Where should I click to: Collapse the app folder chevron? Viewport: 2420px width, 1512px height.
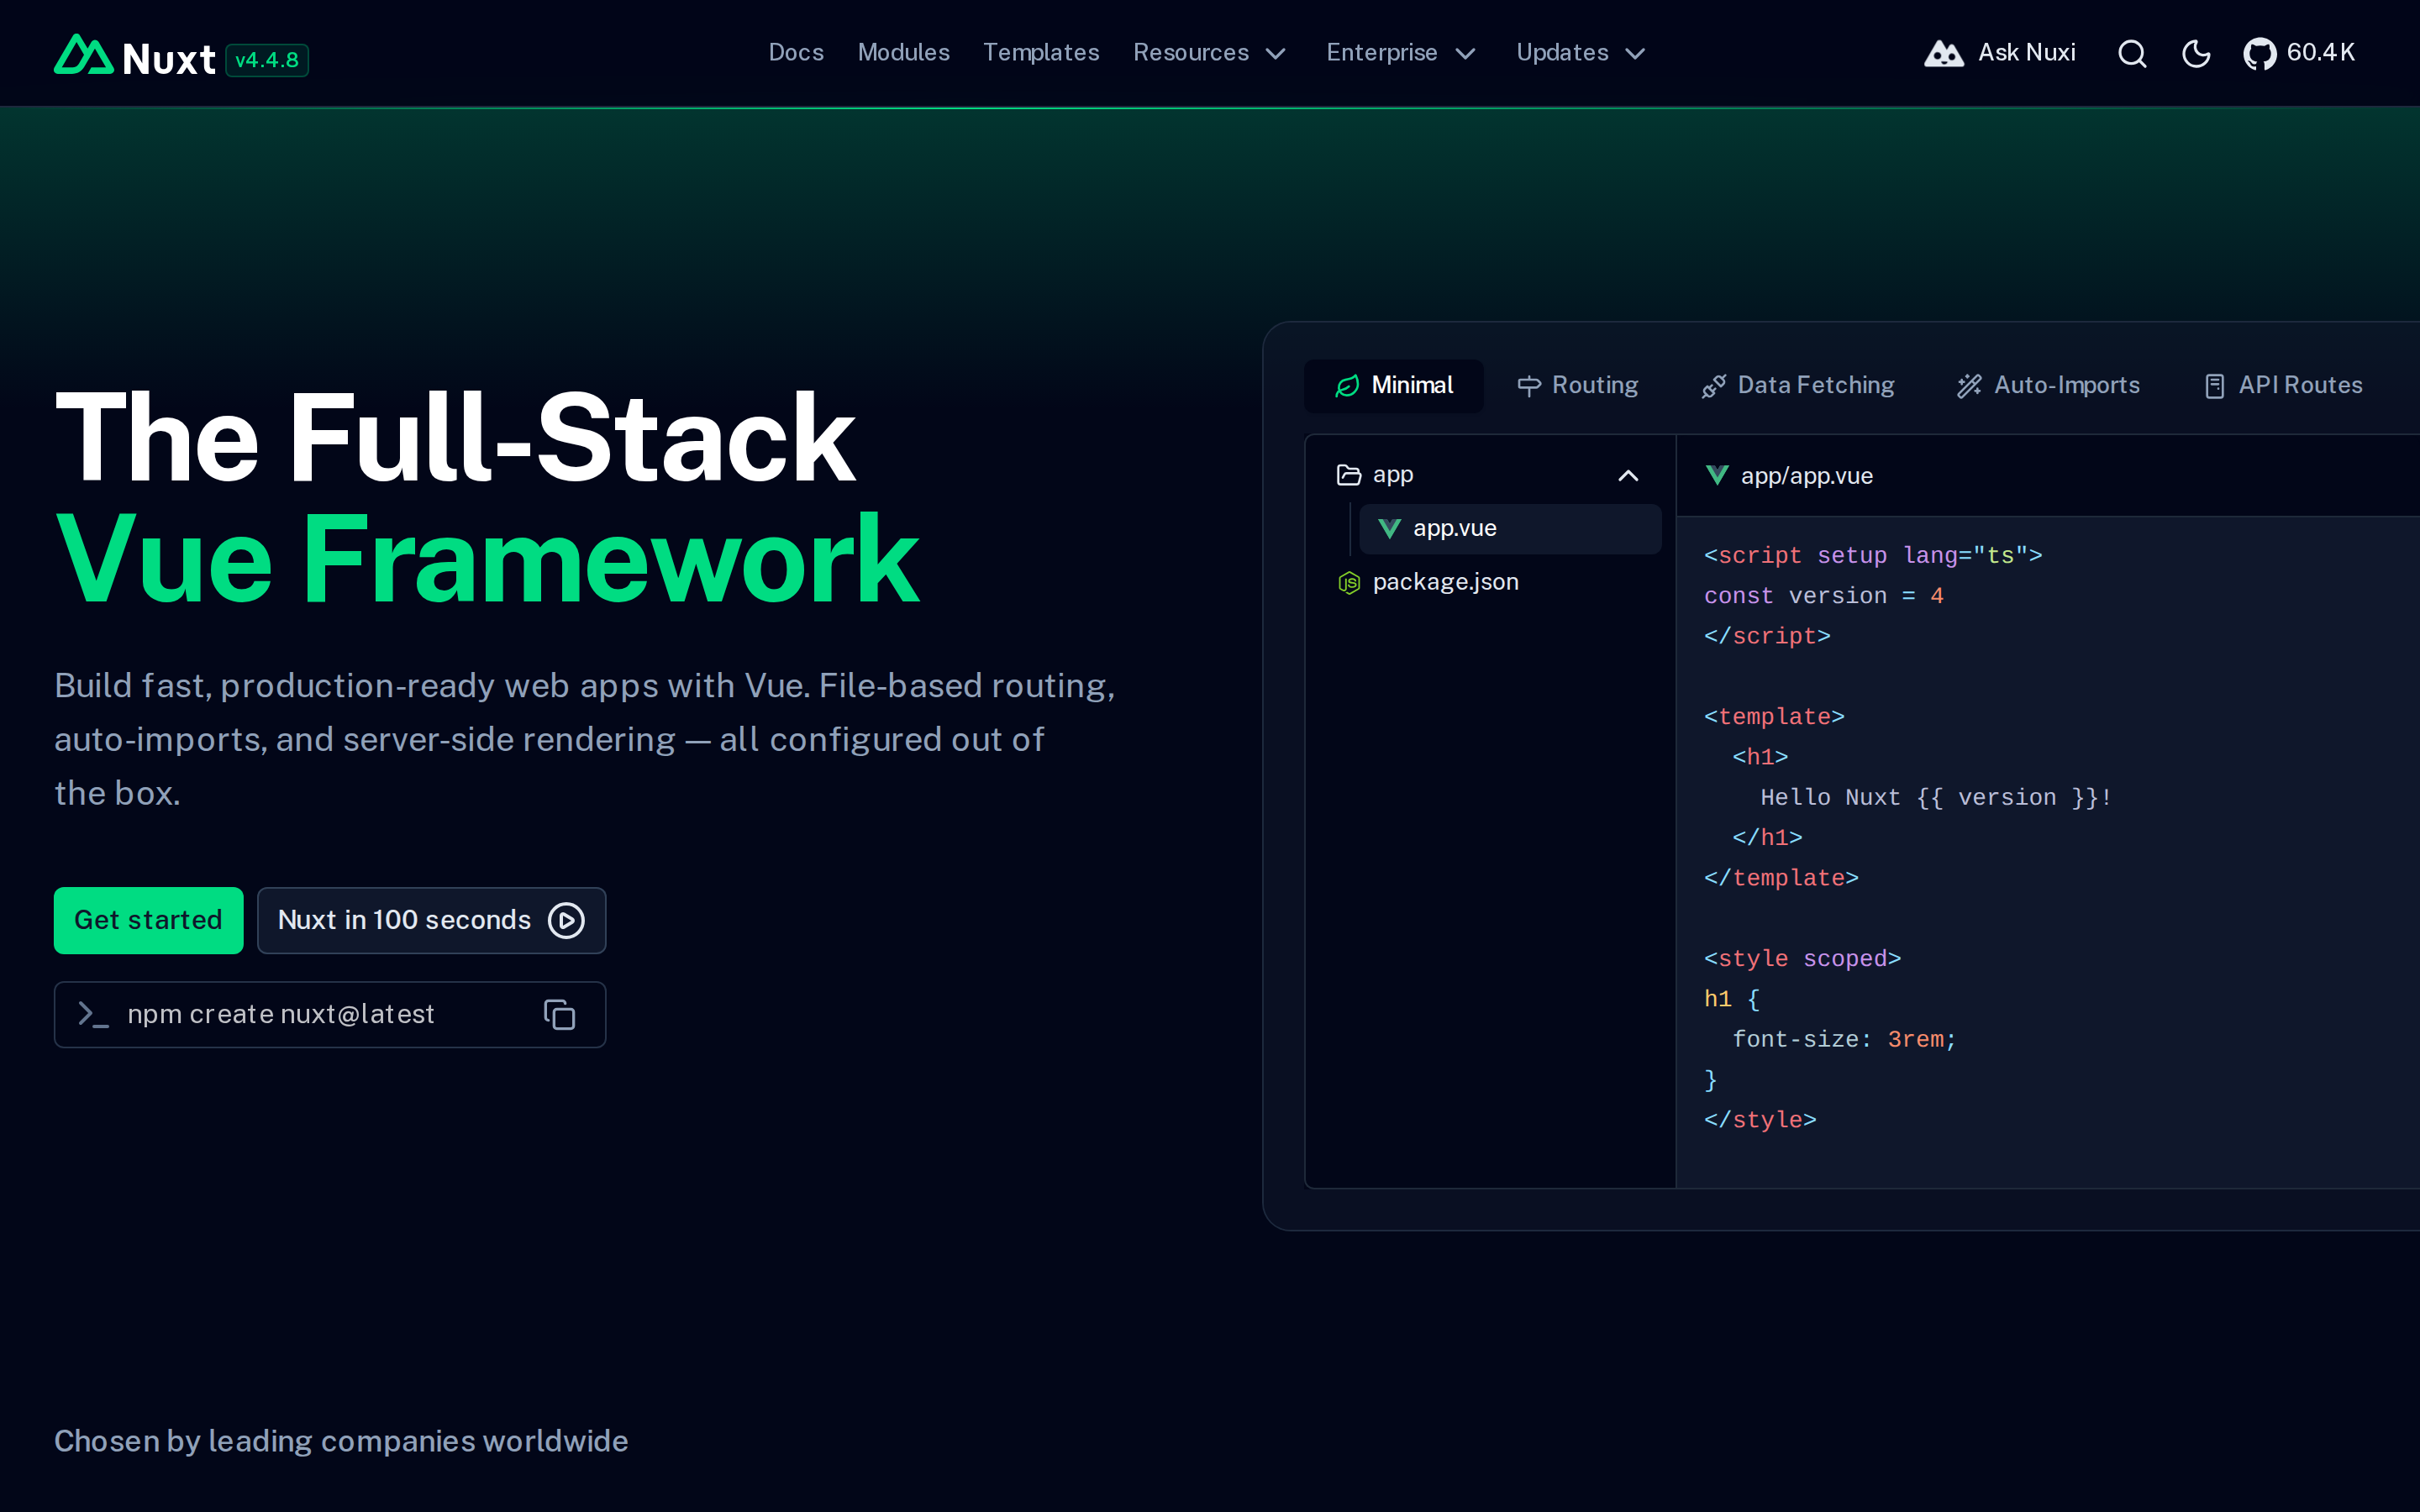tap(1628, 476)
